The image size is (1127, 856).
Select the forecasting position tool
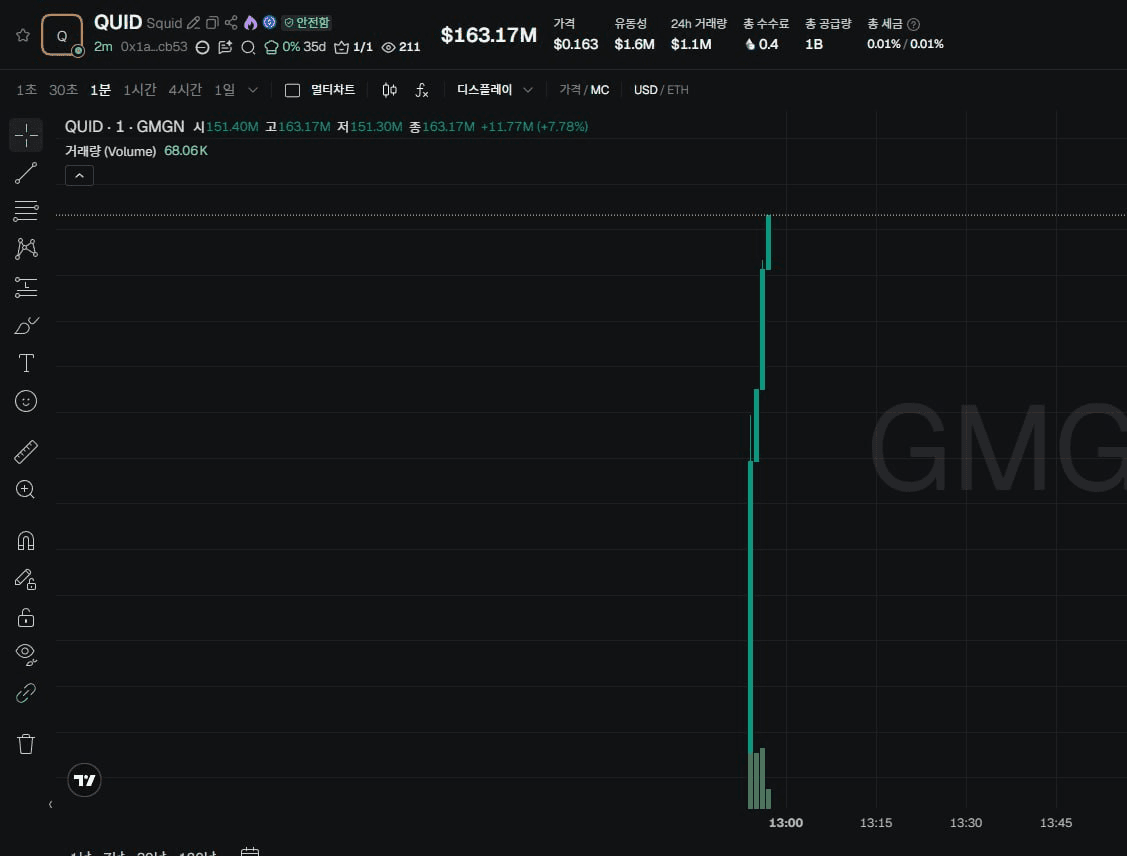pyautogui.click(x=26, y=287)
